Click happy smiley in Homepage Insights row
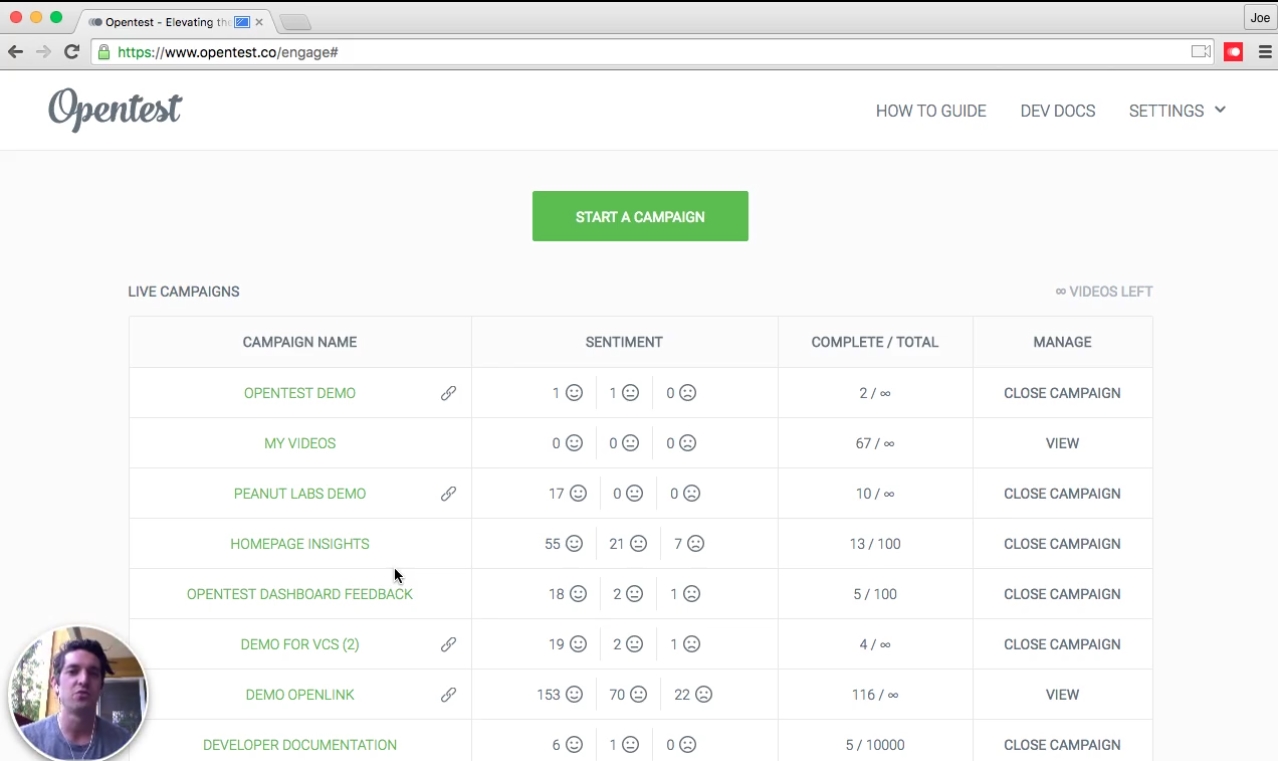The image size is (1278, 761). (x=574, y=544)
